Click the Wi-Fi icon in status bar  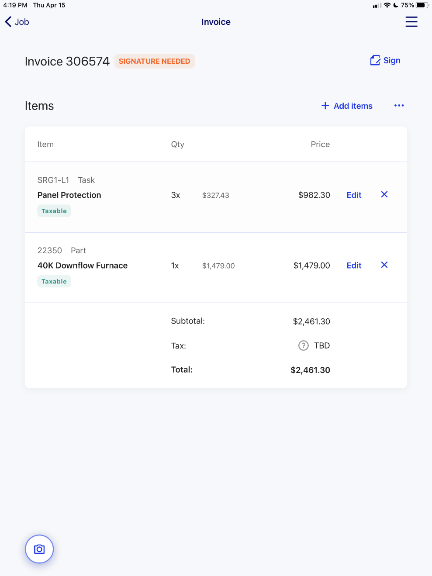pos(387,5)
